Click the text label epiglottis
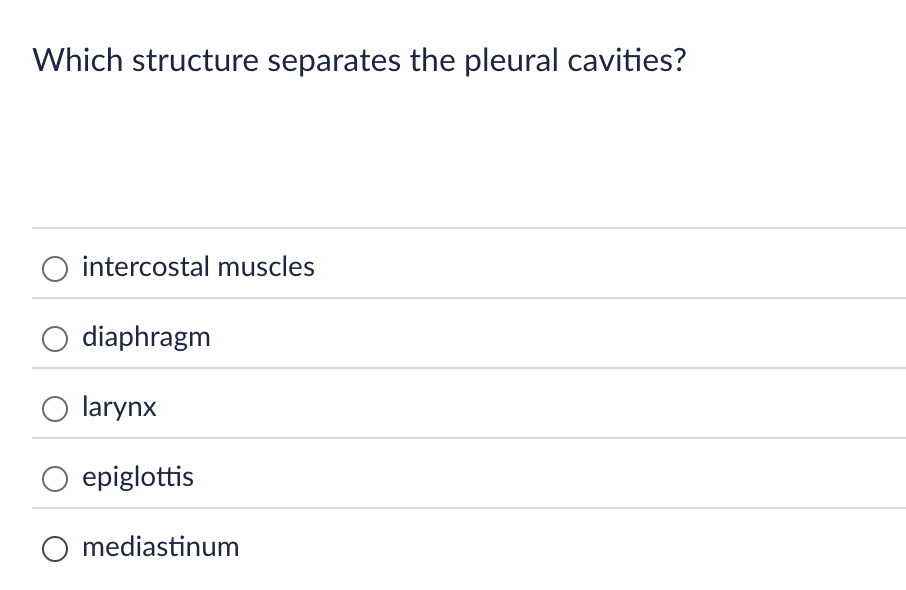 [x=139, y=477]
